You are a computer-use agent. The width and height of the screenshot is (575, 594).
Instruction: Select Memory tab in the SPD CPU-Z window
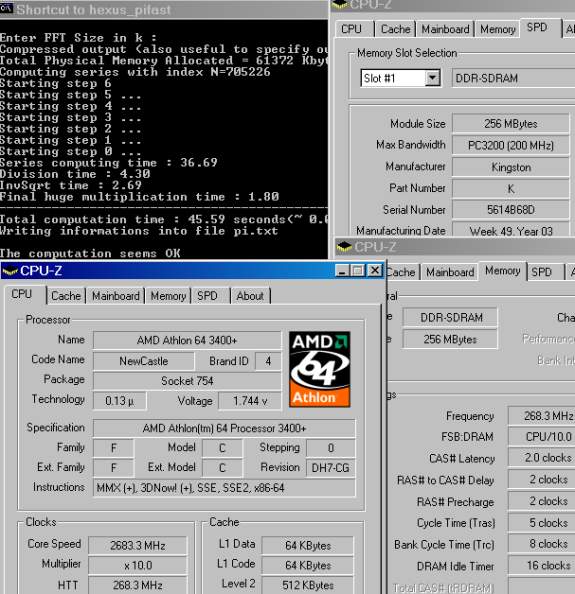[497, 29]
